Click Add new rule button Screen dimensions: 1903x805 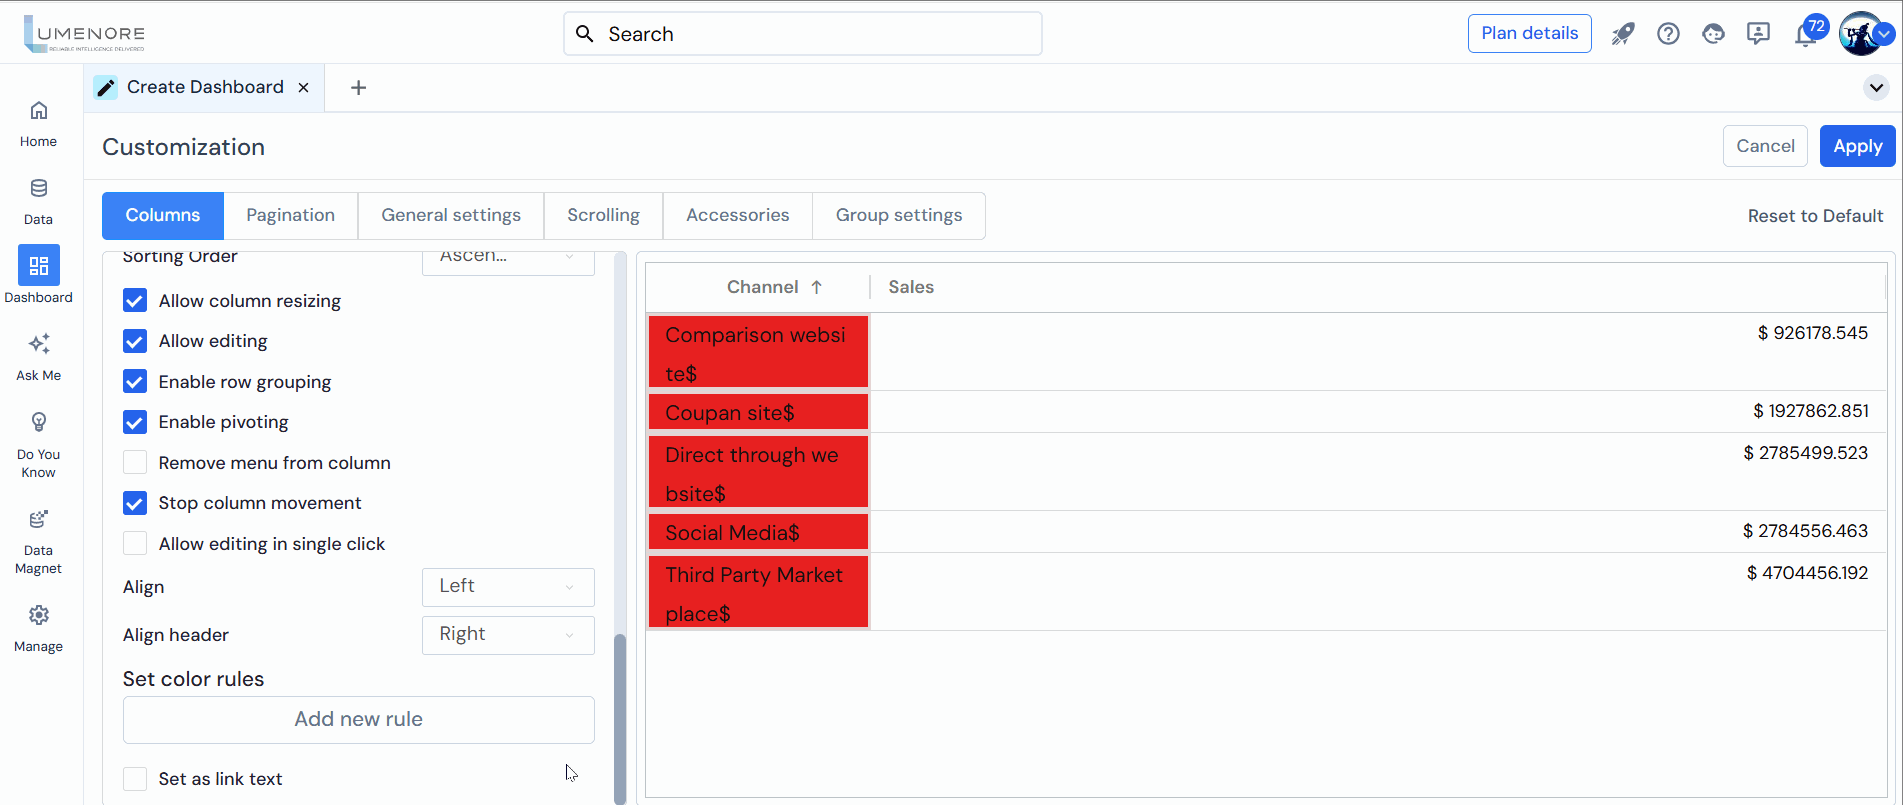[358, 720]
